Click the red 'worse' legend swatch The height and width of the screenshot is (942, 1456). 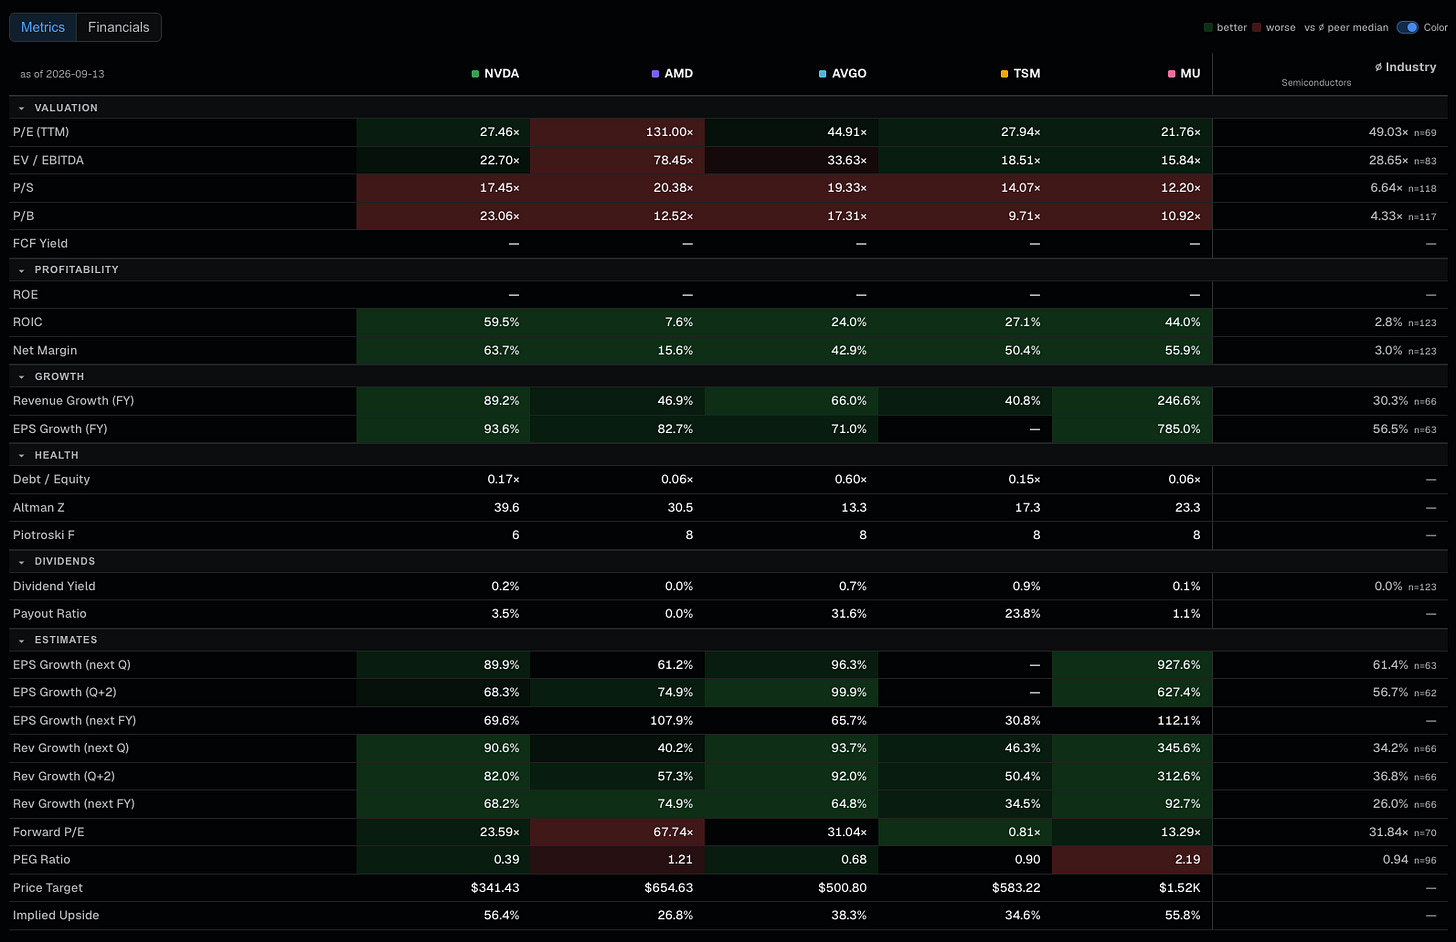click(1257, 28)
